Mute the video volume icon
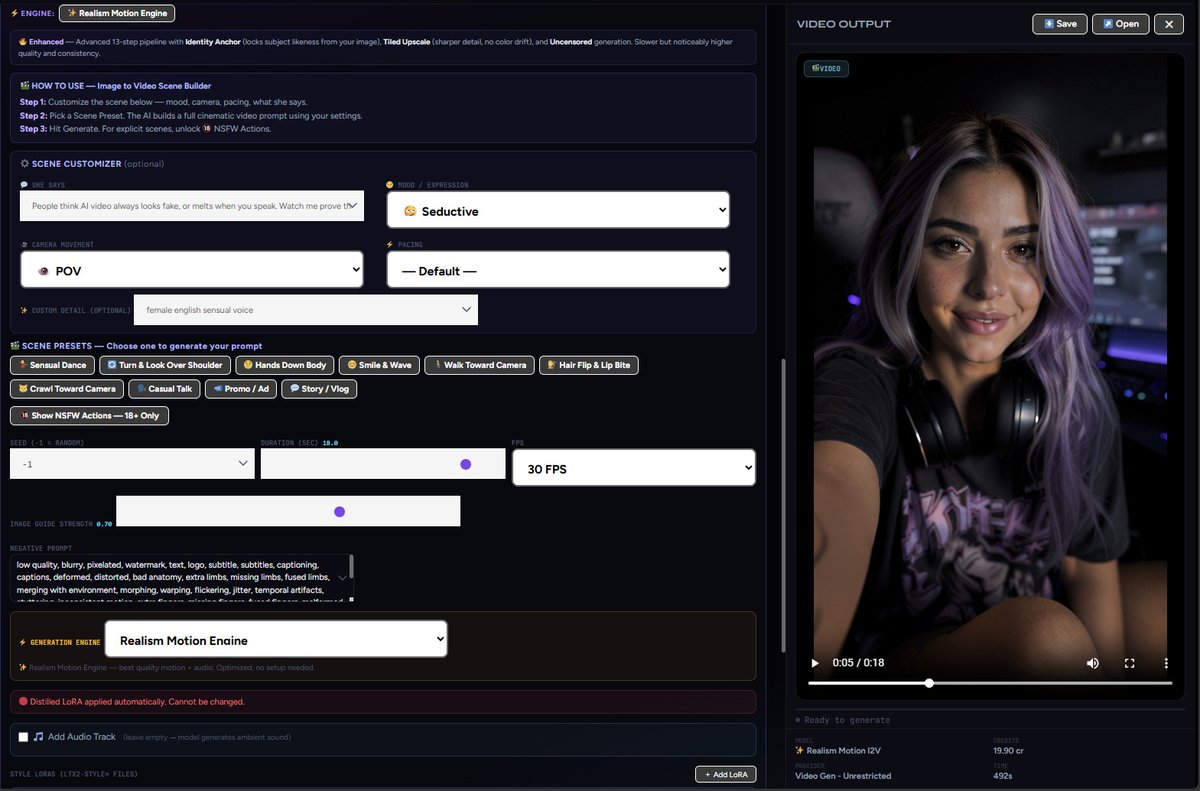Viewport: 1200px width, 791px height. (1093, 663)
